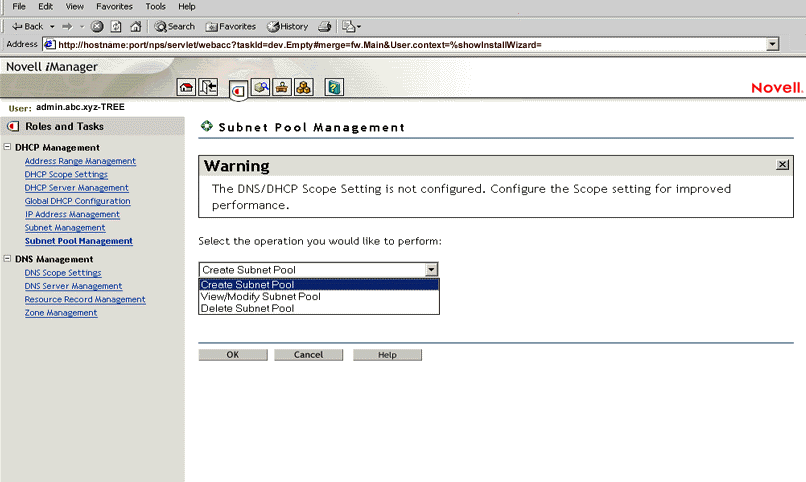Open the address bar dropdown arrow

[x=772, y=45]
